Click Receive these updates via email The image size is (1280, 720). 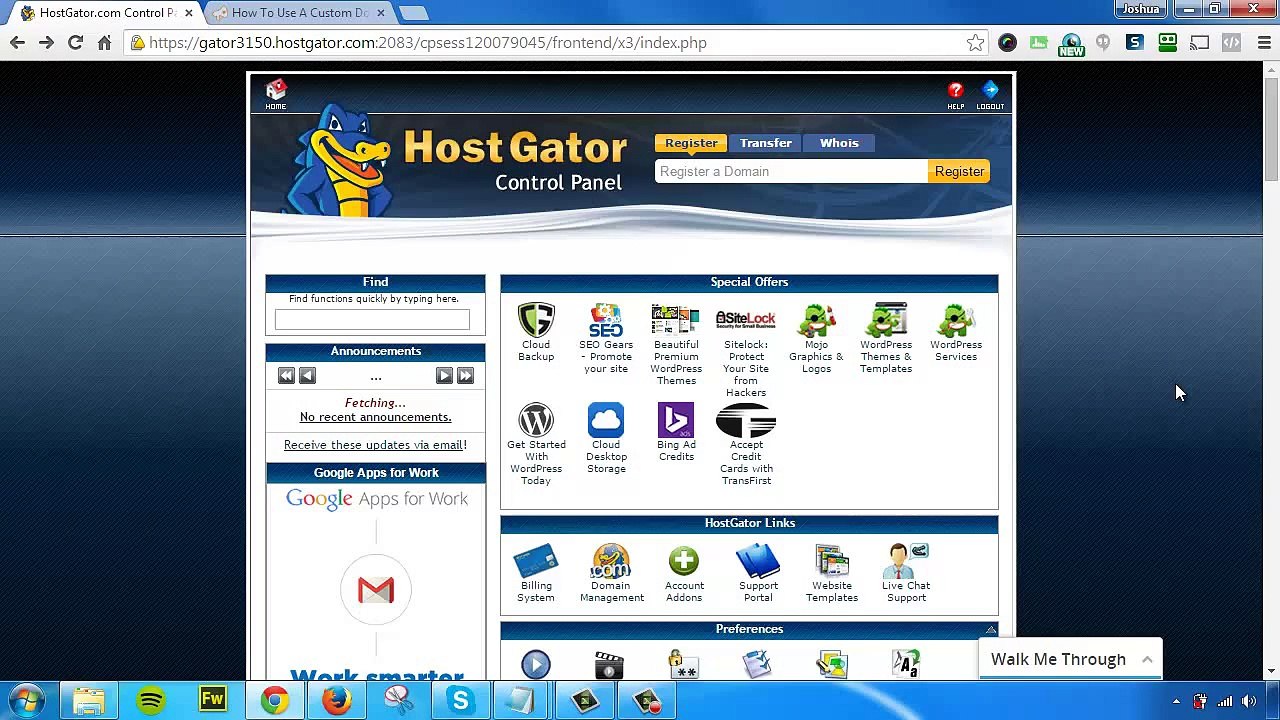(375, 445)
